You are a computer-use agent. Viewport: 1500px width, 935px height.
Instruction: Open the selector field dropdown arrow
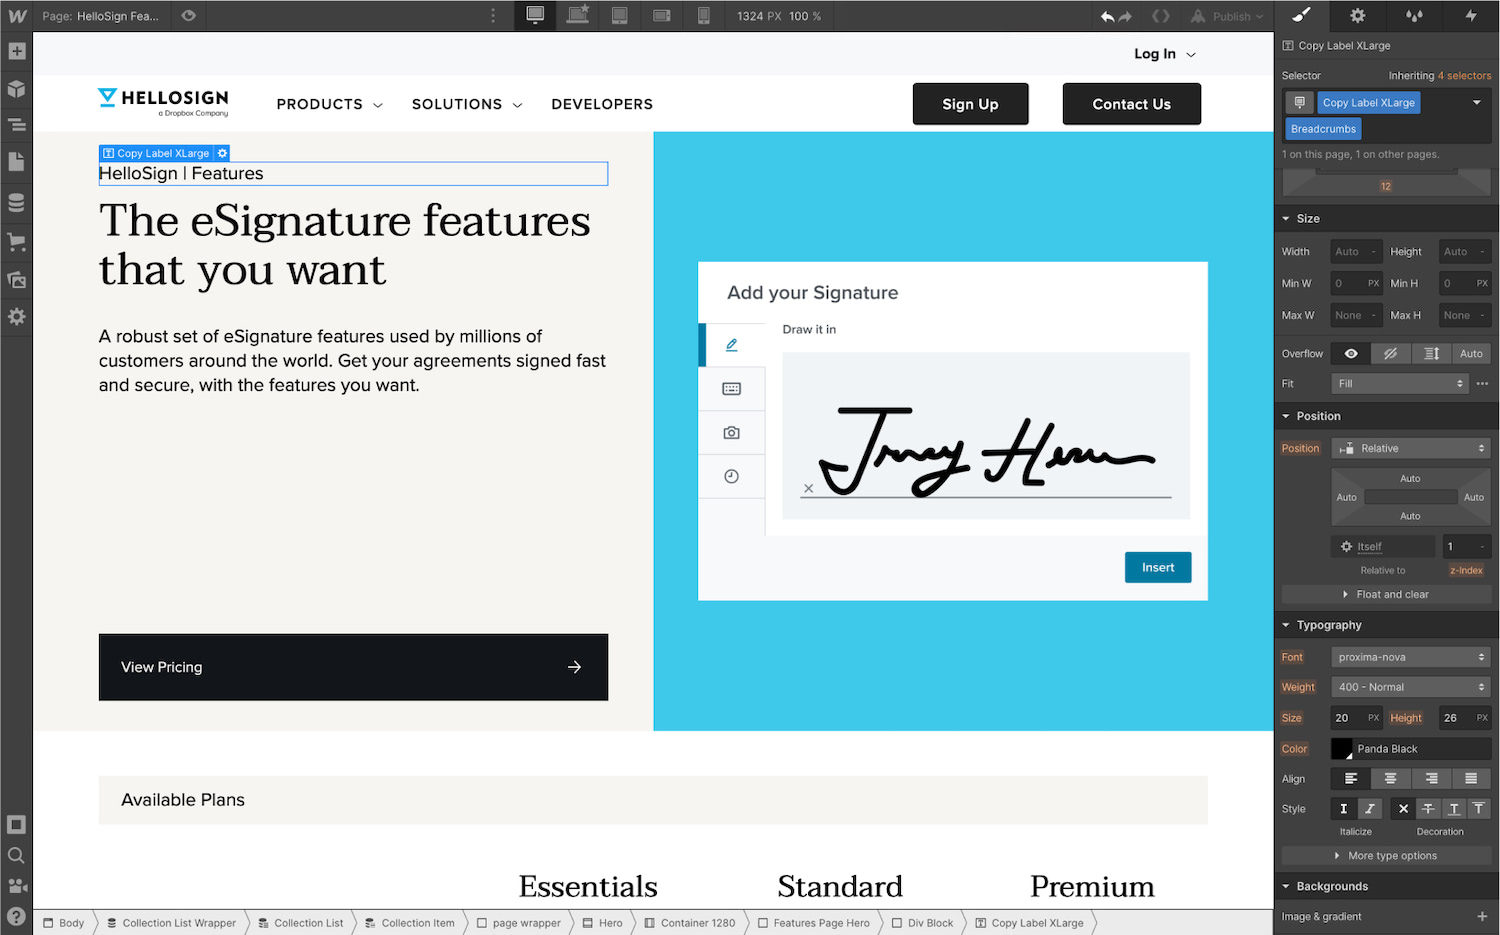1476,102
